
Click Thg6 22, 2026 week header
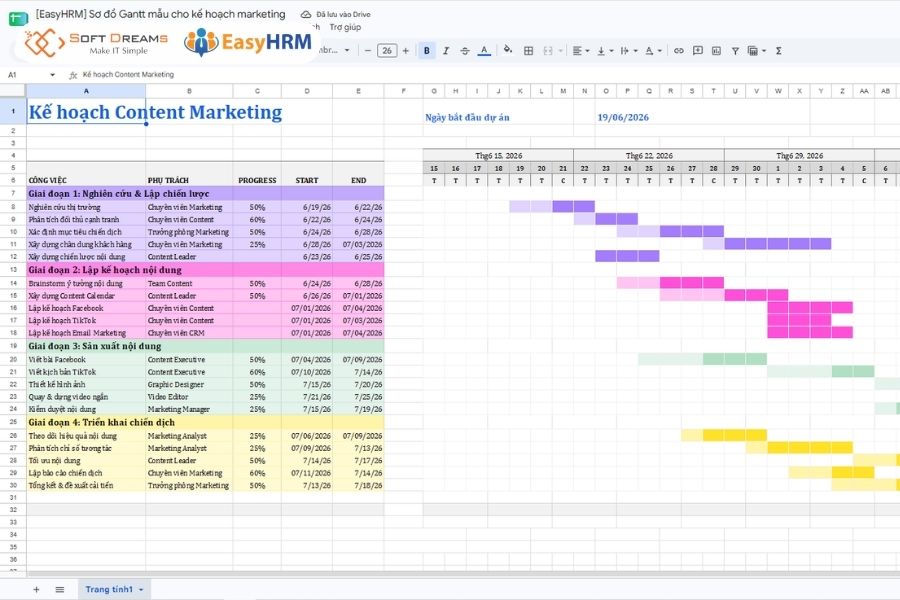tap(649, 156)
